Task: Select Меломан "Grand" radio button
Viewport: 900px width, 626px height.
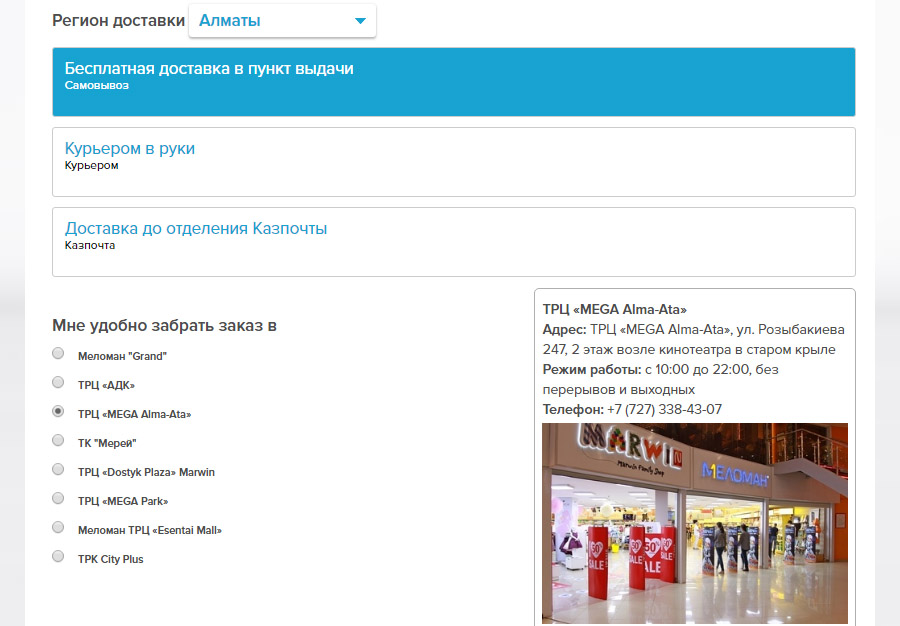Action: tap(58, 353)
